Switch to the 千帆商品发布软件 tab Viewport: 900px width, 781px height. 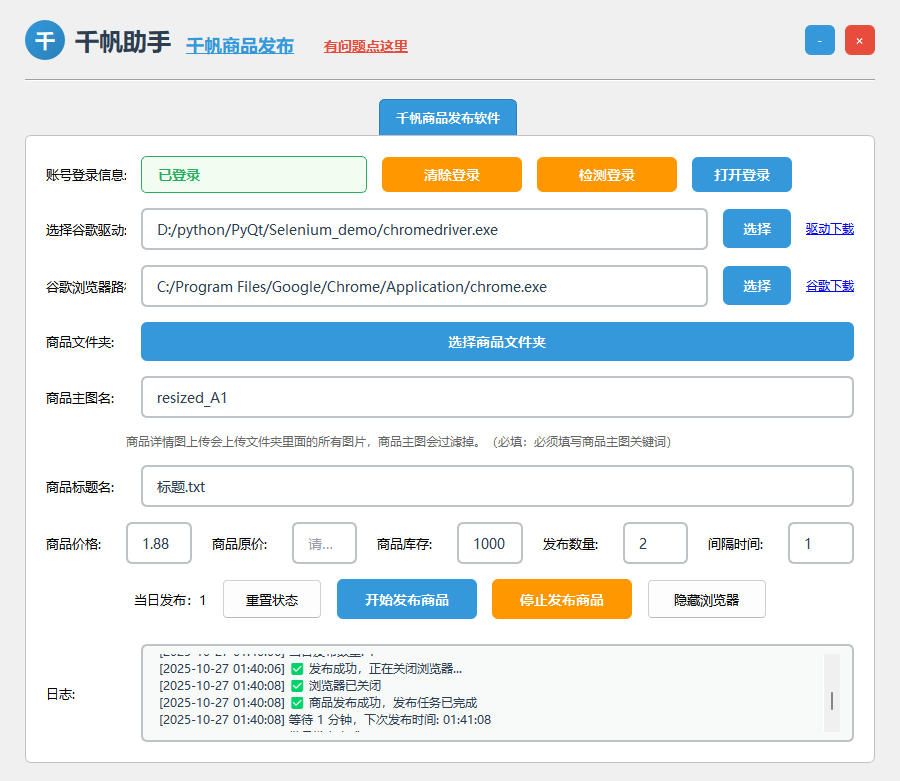(x=447, y=116)
